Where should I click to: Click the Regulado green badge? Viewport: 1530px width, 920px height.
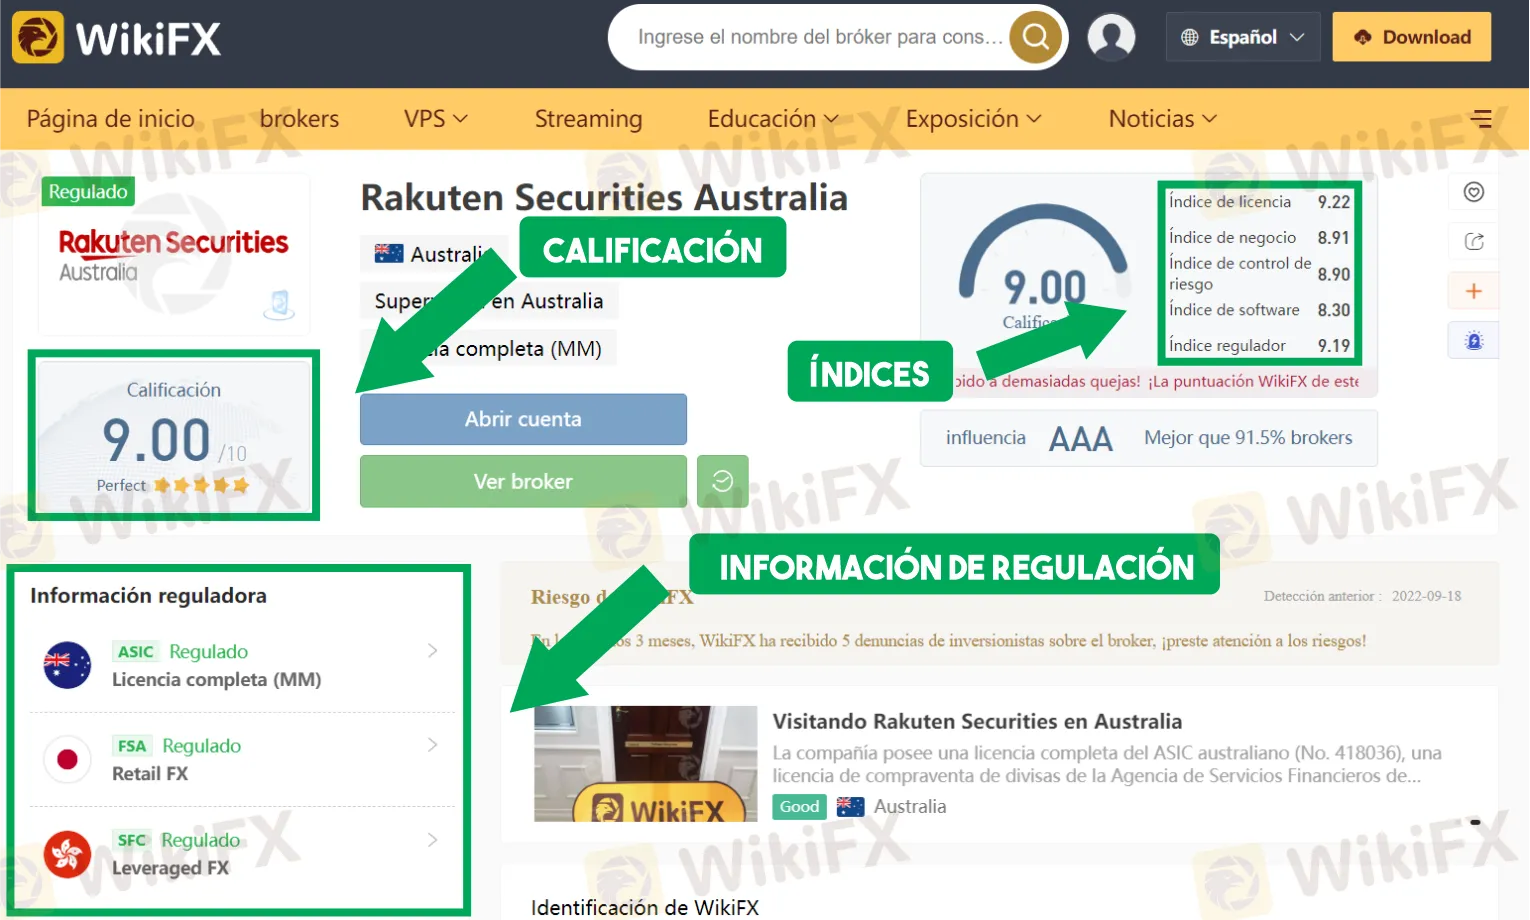(x=88, y=191)
